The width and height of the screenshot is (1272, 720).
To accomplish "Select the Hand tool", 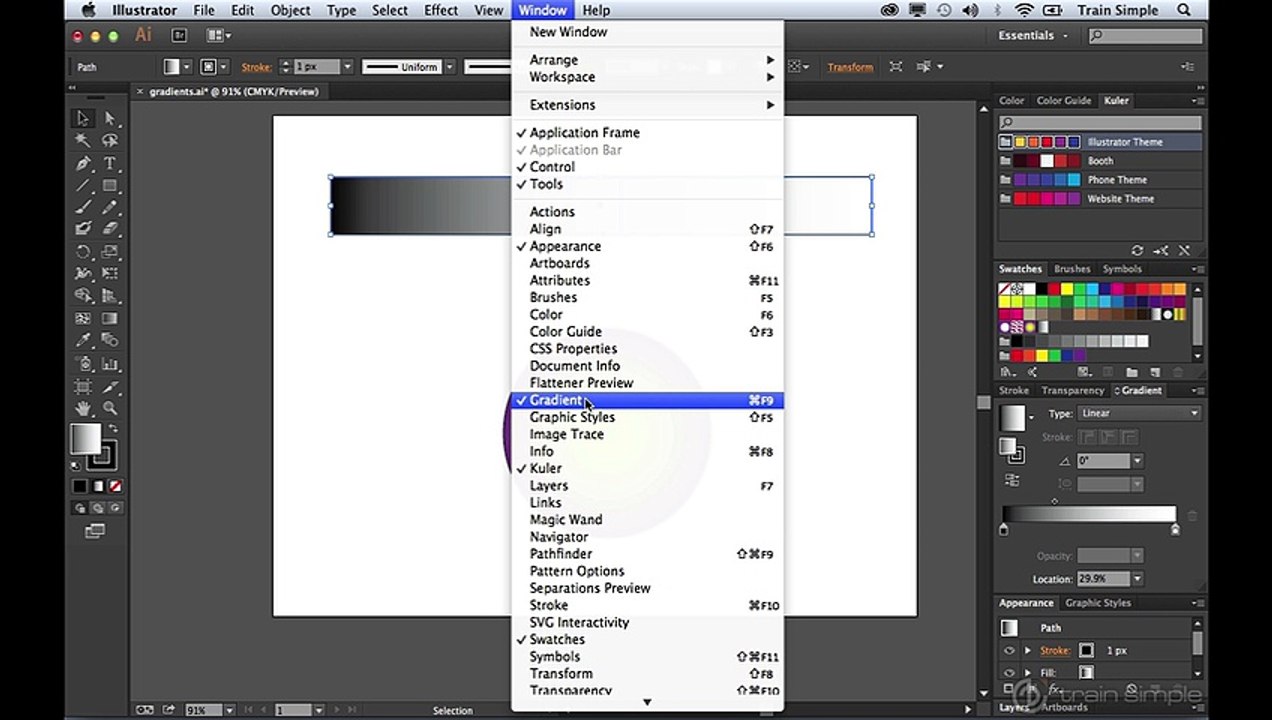I will [84, 408].
